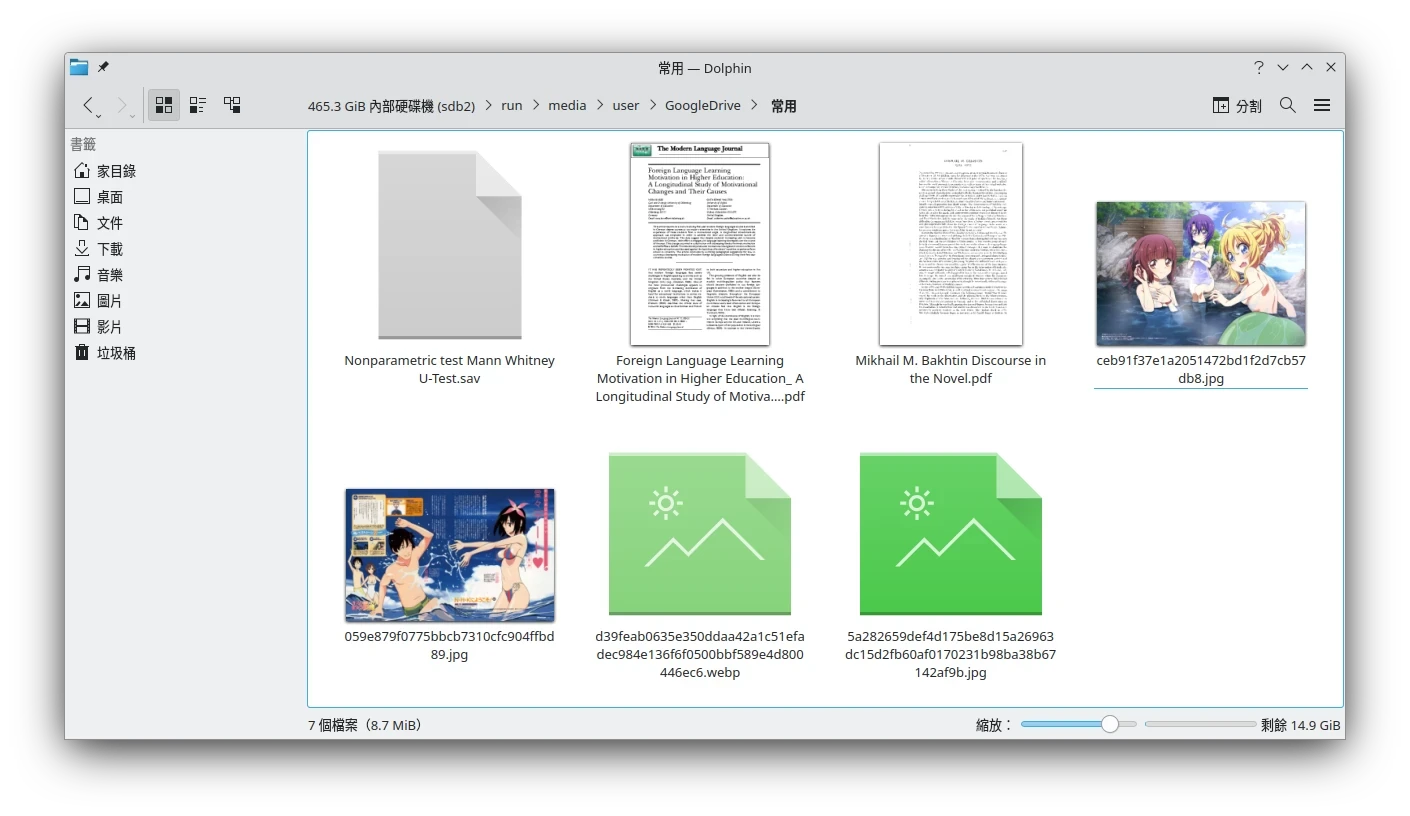Click the documents icon beside 文件
This screenshot has height=816, width=1410.
(x=82, y=223)
